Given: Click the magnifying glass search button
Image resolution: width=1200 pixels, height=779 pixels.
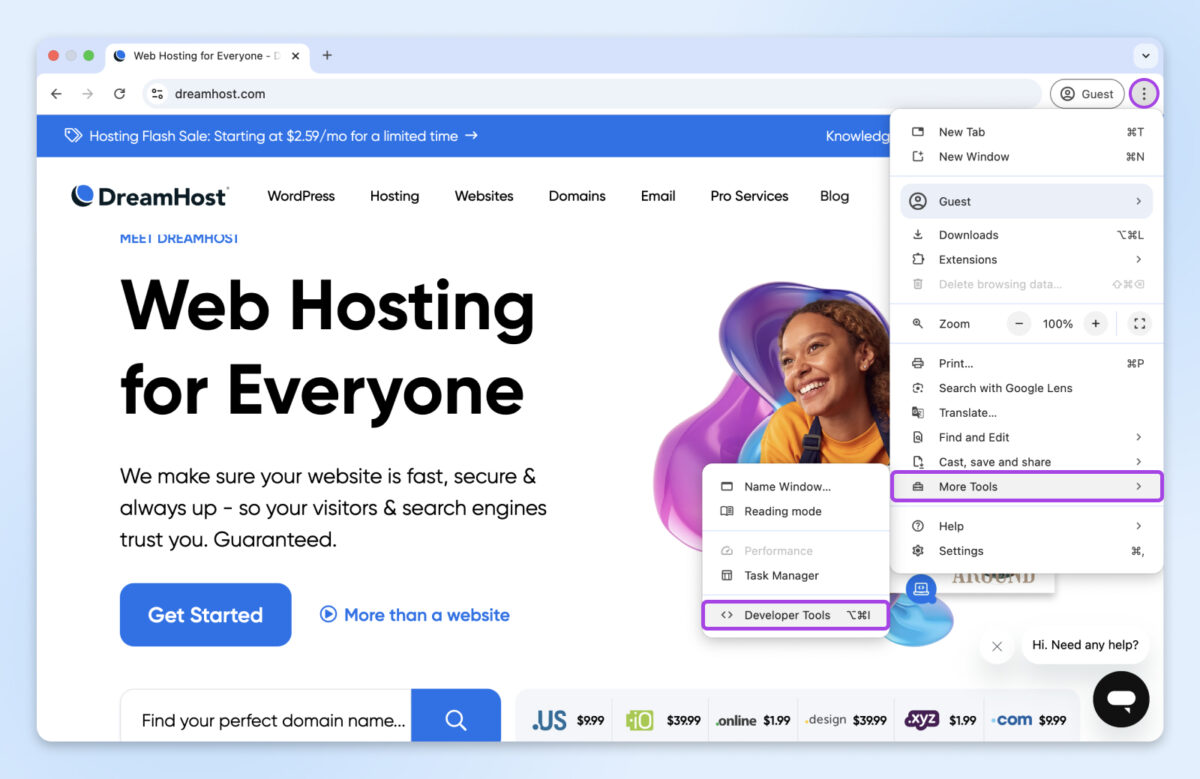Looking at the screenshot, I should (x=456, y=719).
